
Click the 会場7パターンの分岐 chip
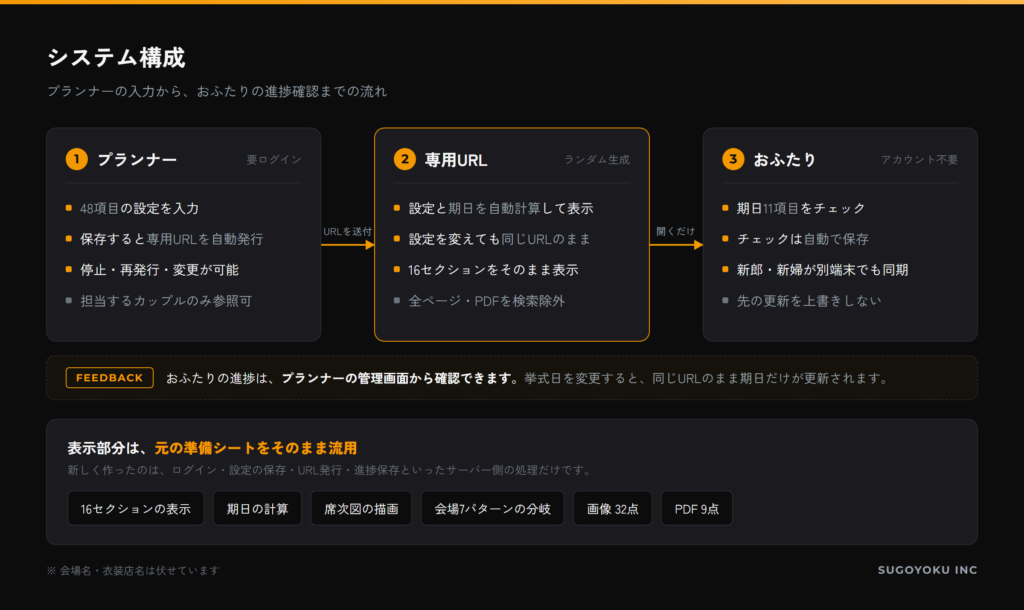(492, 508)
